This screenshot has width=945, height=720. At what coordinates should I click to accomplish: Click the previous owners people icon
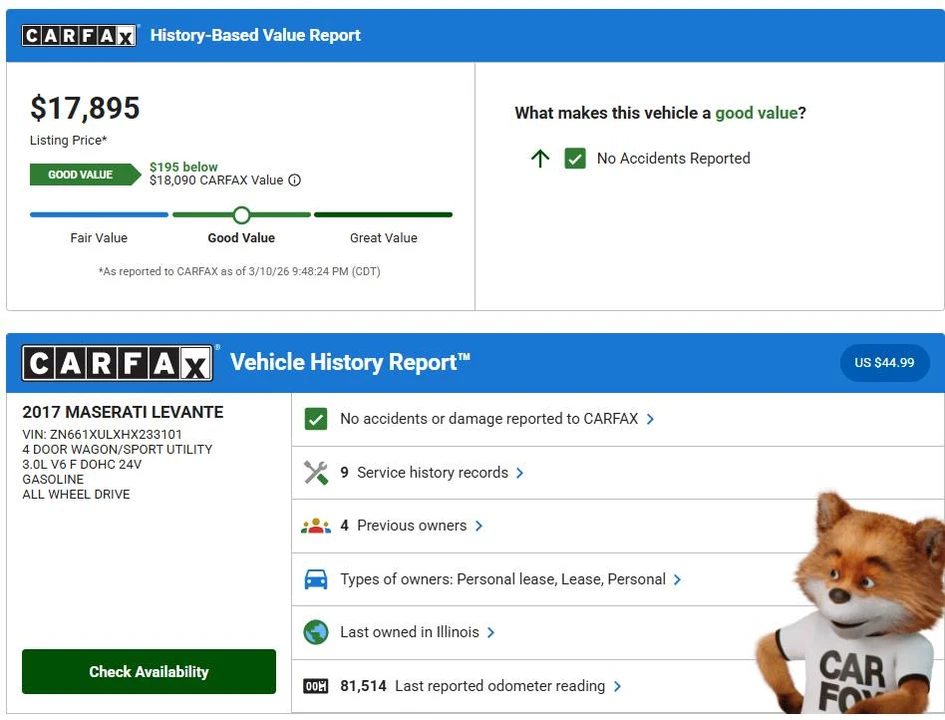coord(316,526)
